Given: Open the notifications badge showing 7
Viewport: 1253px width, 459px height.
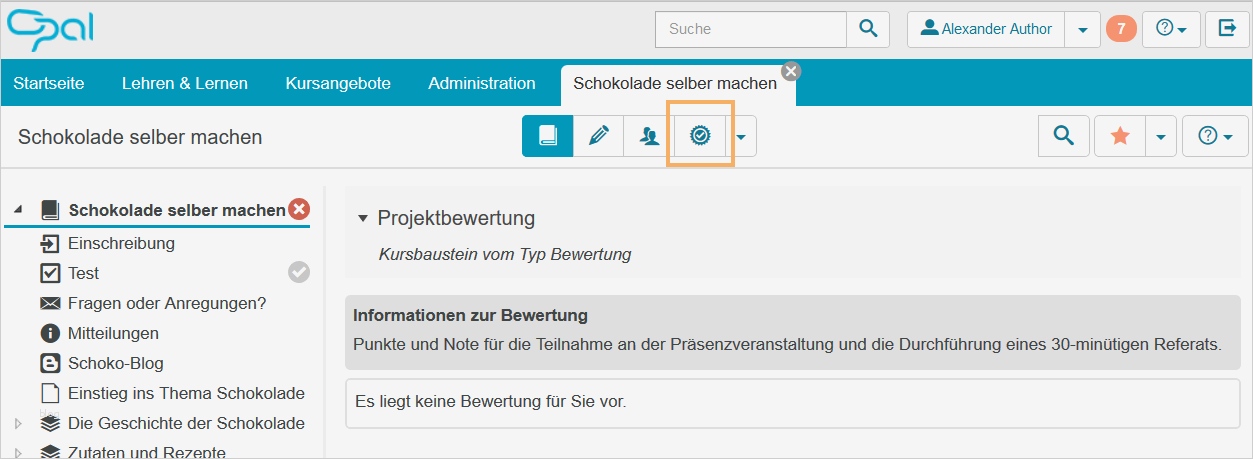Looking at the screenshot, I should click(1121, 29).
